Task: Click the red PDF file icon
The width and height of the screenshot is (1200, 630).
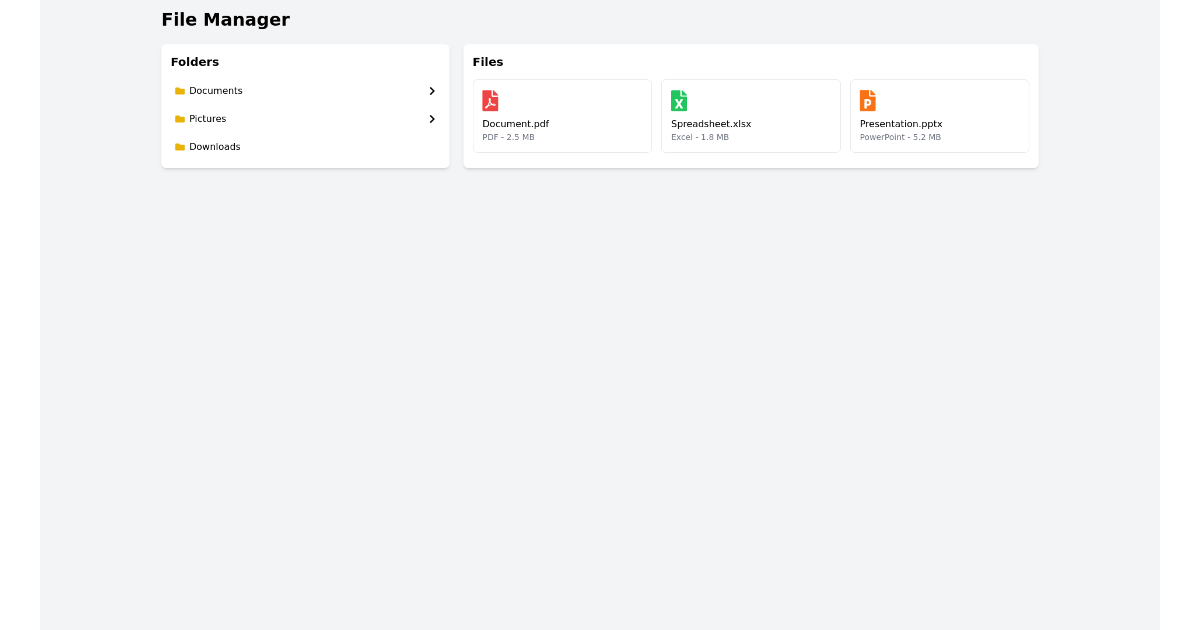Action: [490, 101]
